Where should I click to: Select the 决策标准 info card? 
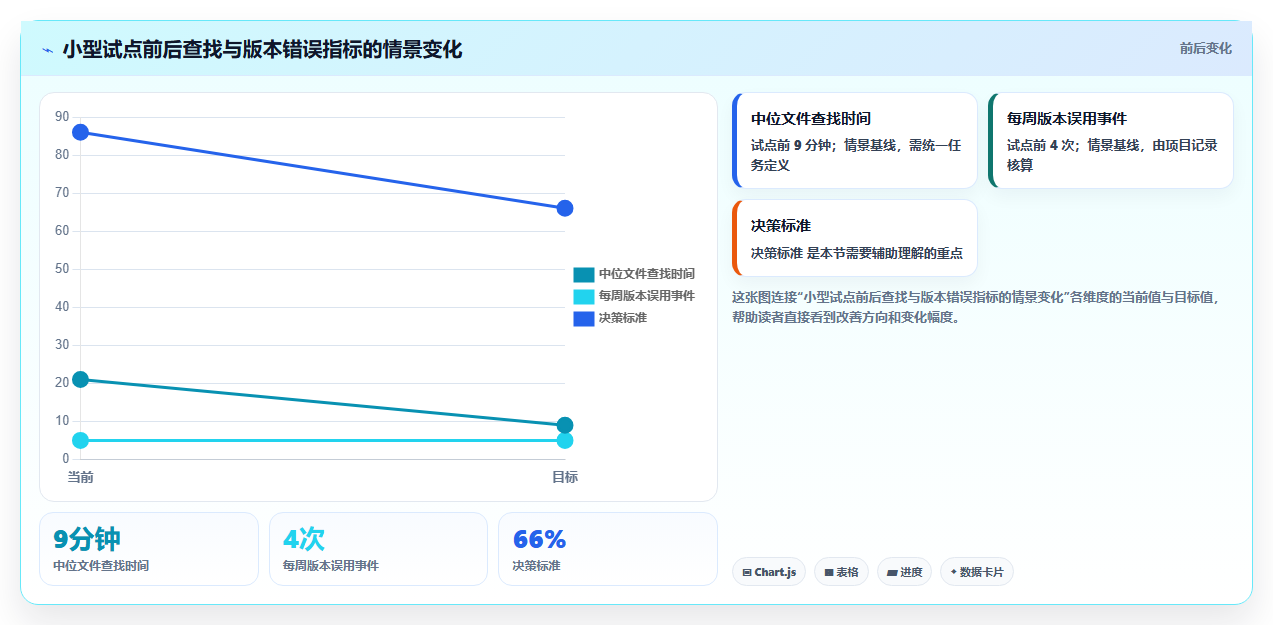coord(855,238)
